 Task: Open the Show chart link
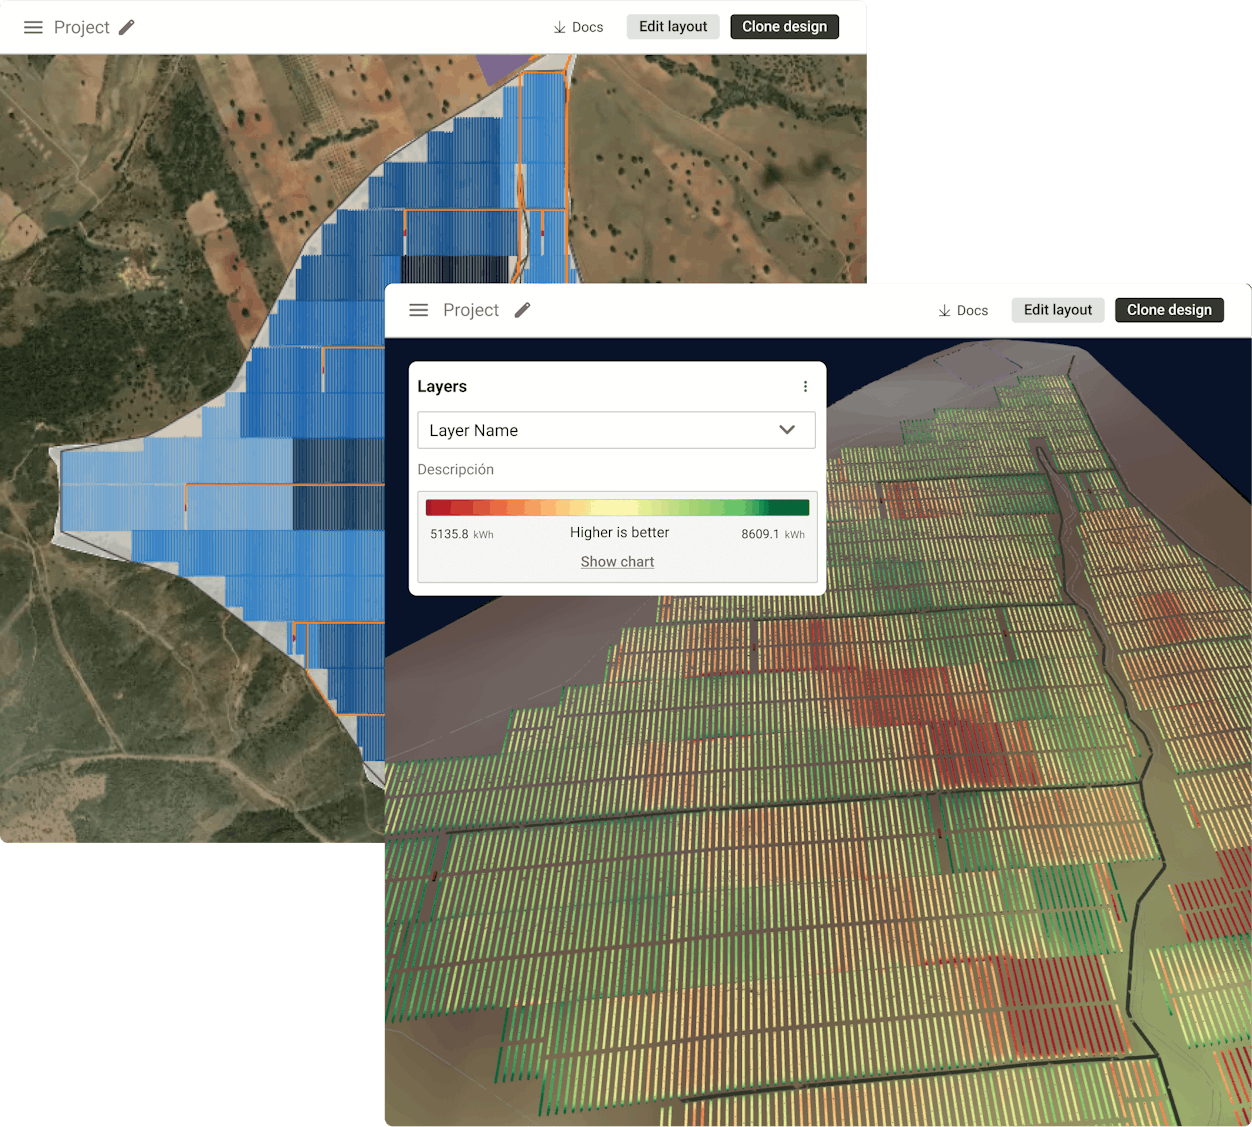pyautogui.click(x=617, y=562)
